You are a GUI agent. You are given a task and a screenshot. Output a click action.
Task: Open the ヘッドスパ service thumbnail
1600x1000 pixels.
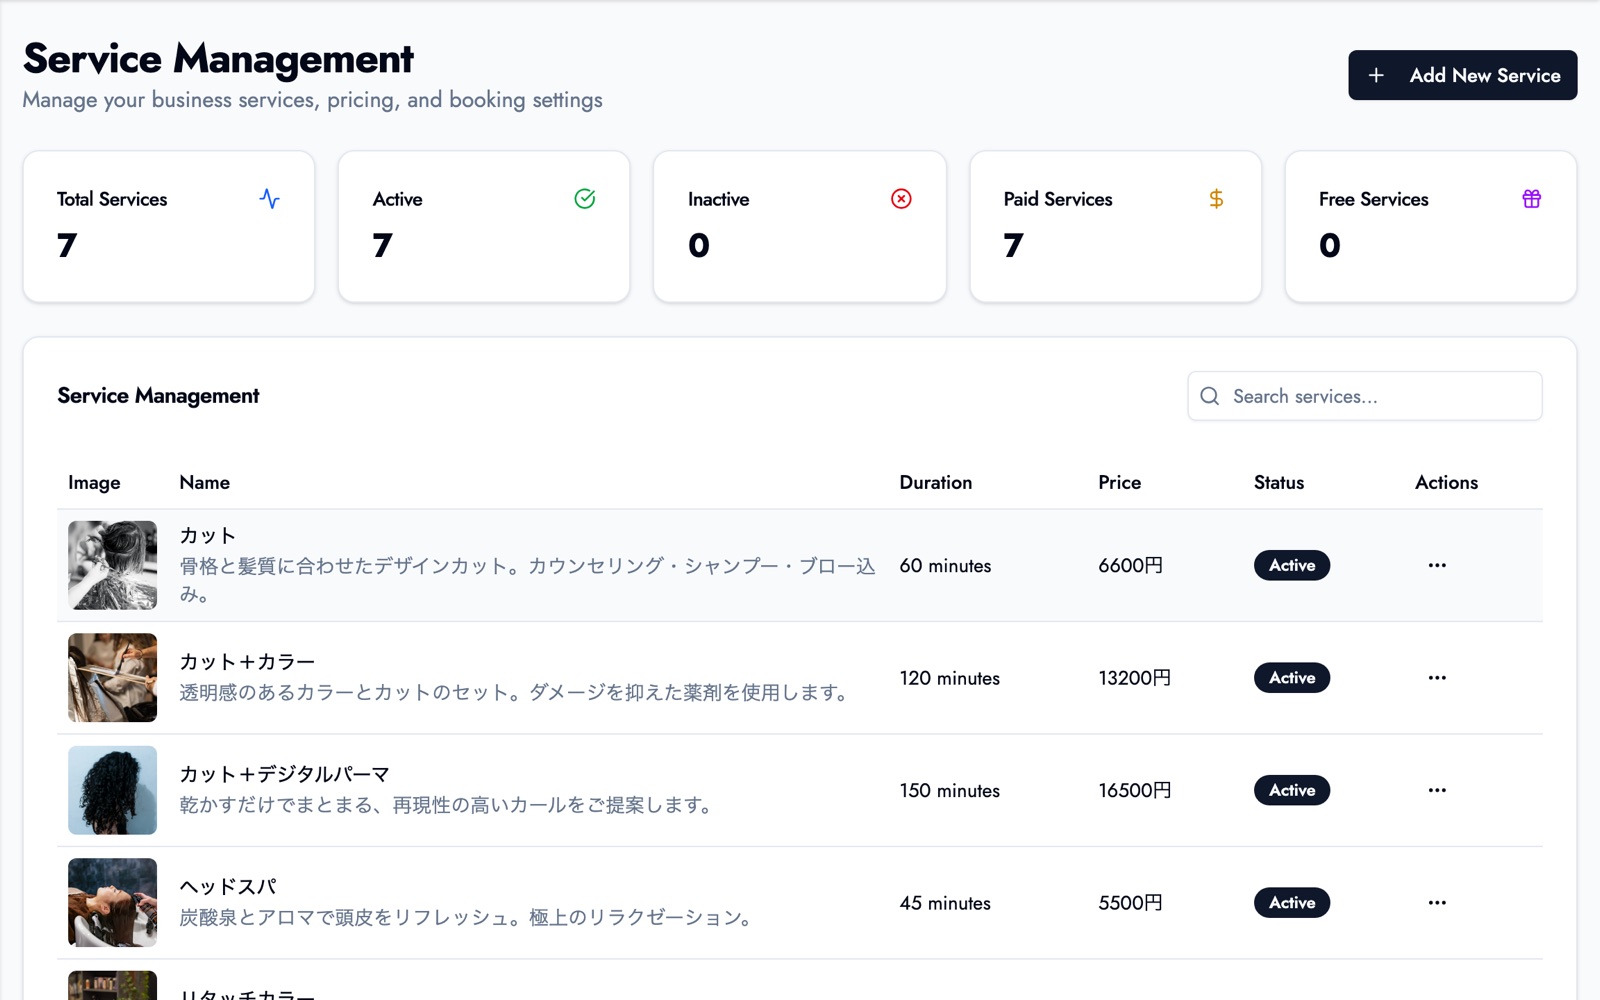[112, 903]
